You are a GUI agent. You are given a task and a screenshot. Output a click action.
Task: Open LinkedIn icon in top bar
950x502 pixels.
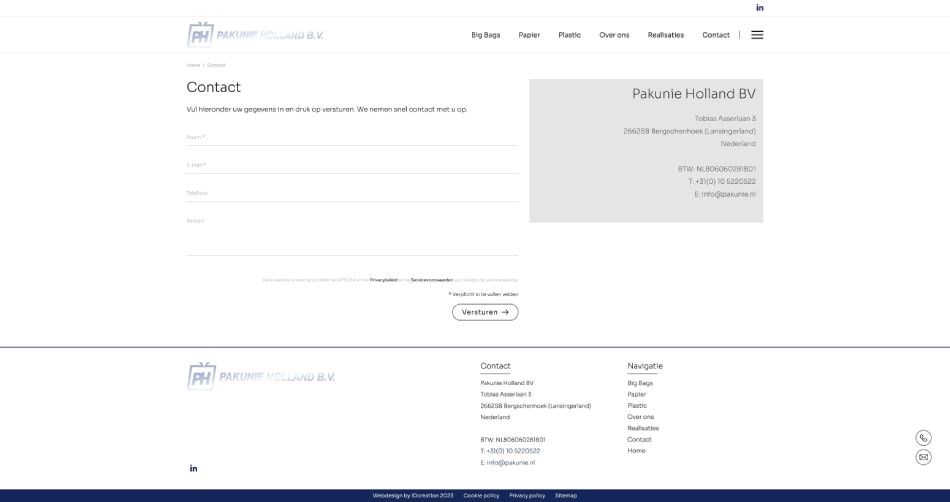tap(760, 8)
